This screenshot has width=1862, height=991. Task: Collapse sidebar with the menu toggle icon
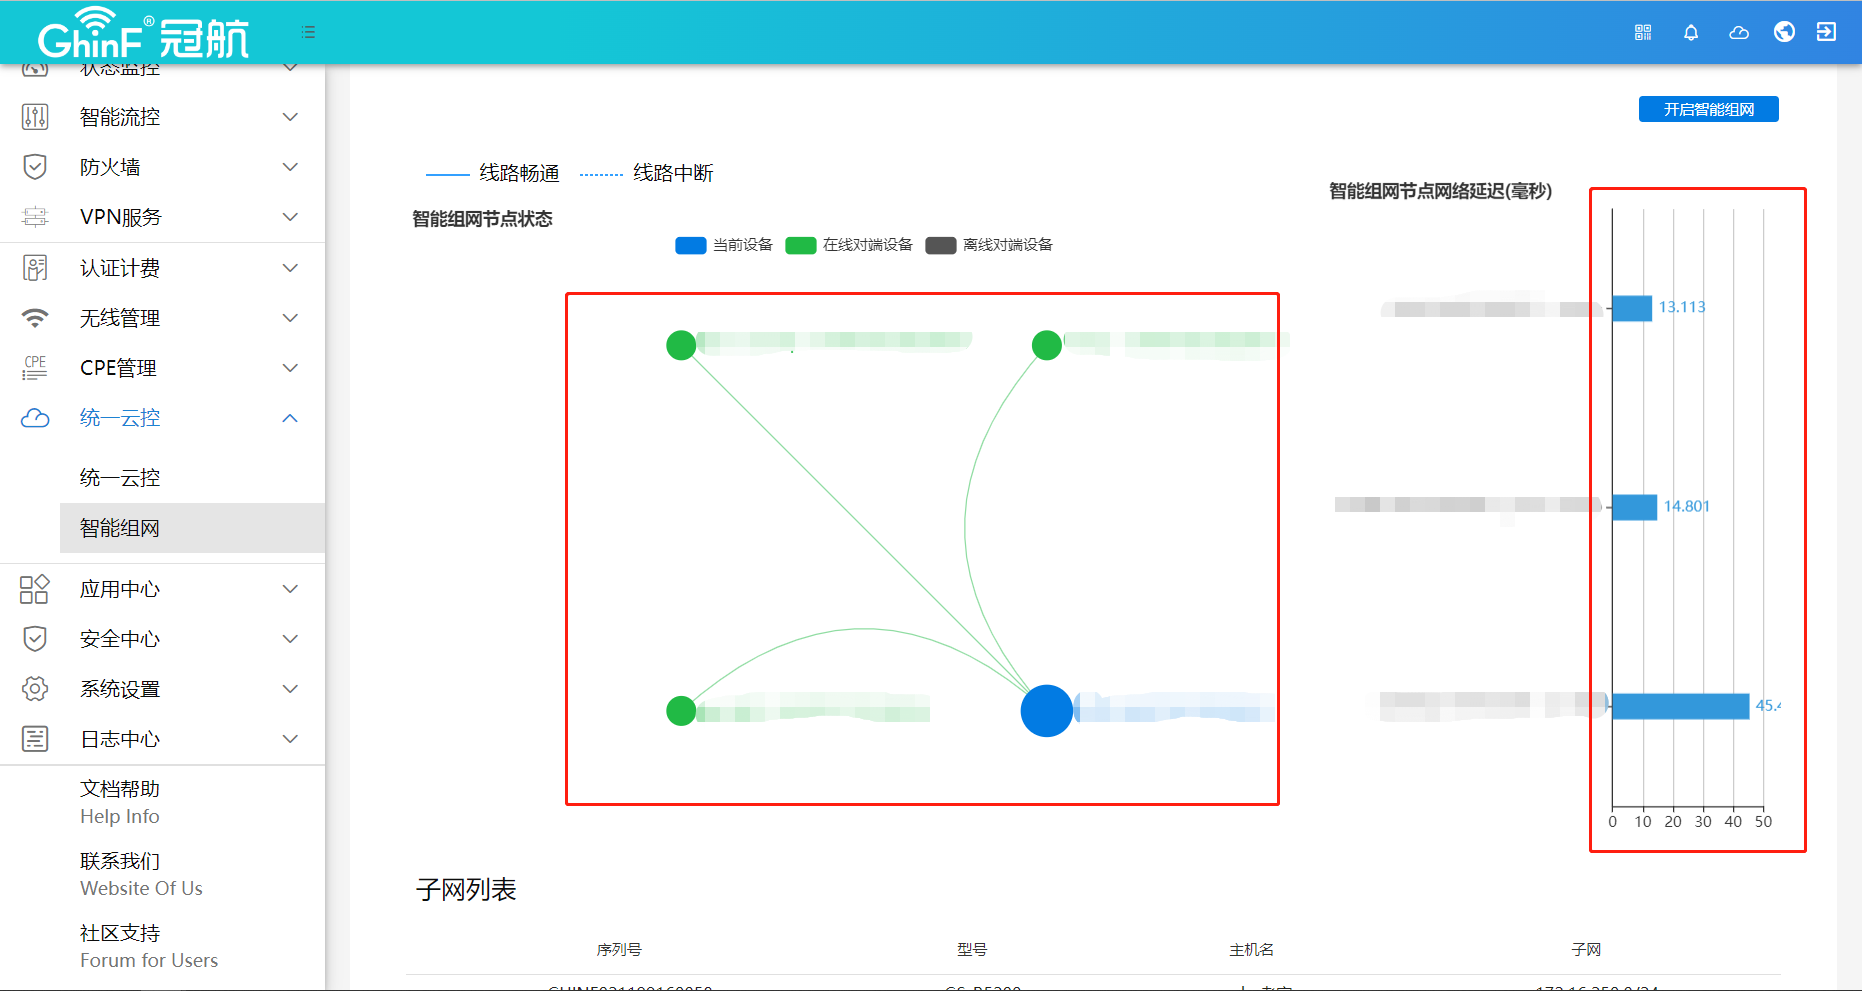(308, 32)
